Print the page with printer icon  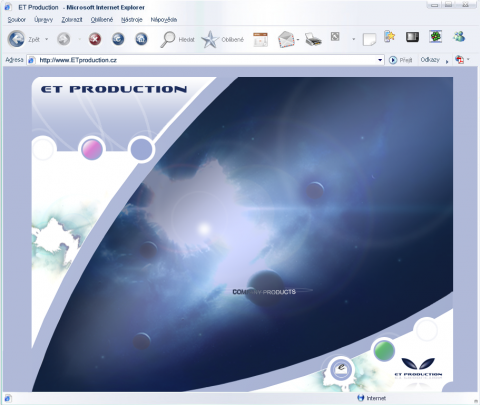point(313,39)
